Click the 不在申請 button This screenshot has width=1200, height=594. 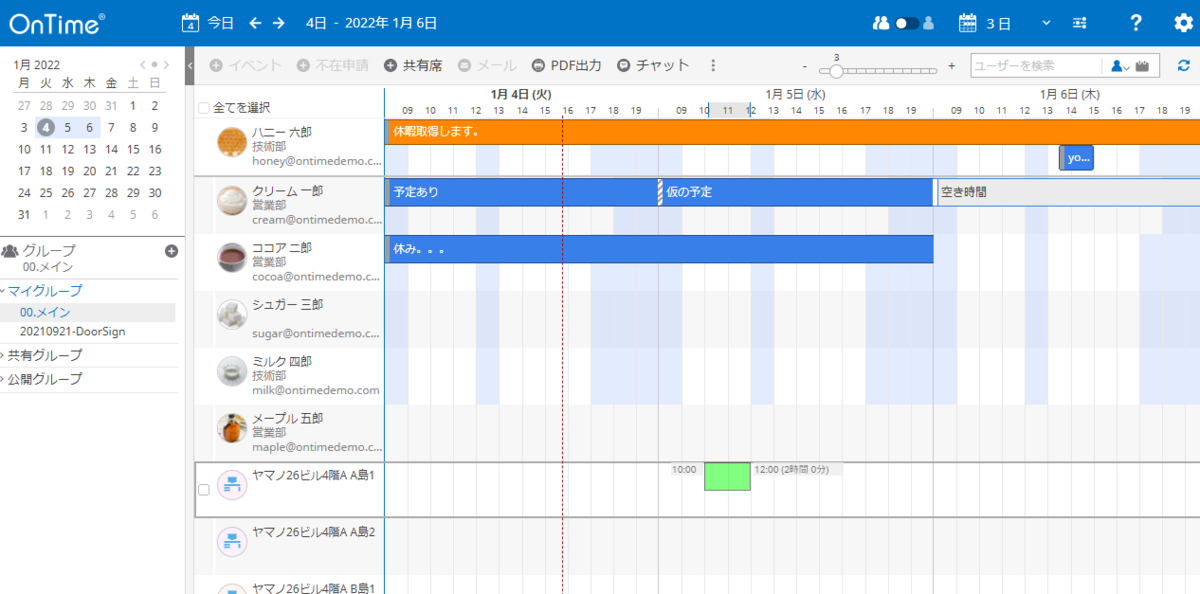click(x=332, y=65)
